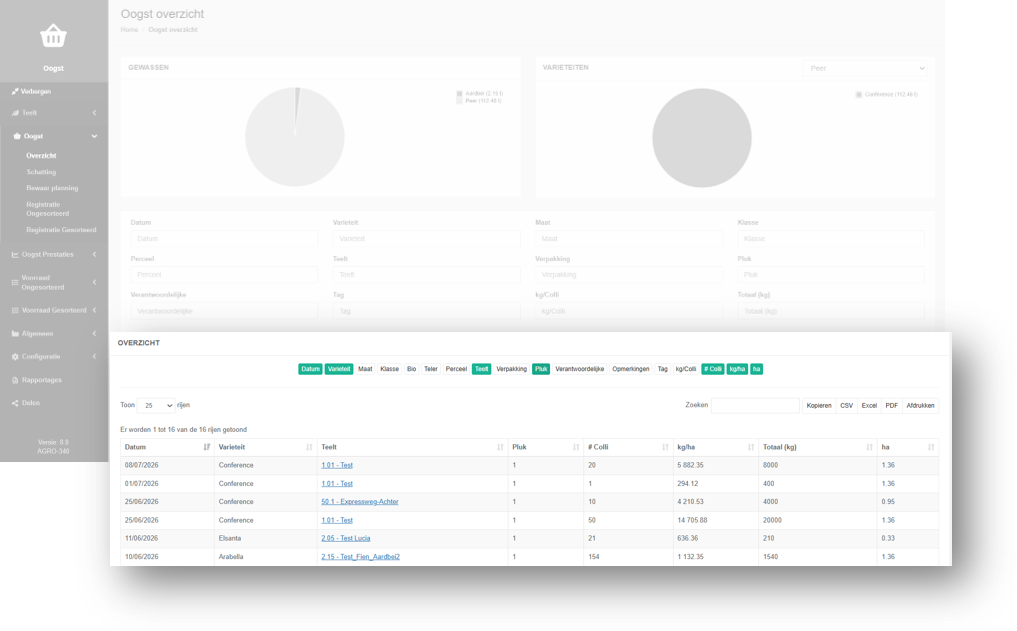Viewport: 1017px width, 631px height.
Task: Open the Rapportages document icon
Action: 15,380
